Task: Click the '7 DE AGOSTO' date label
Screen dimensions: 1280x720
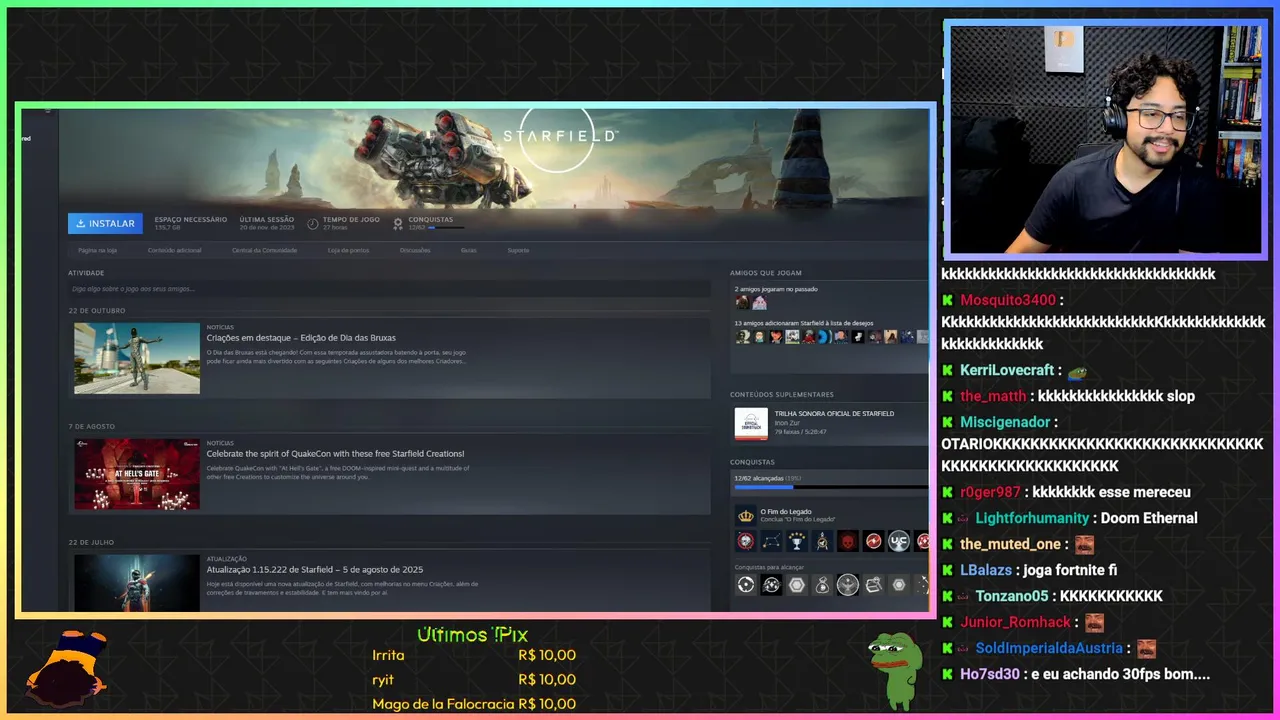Action: [92, 427]
